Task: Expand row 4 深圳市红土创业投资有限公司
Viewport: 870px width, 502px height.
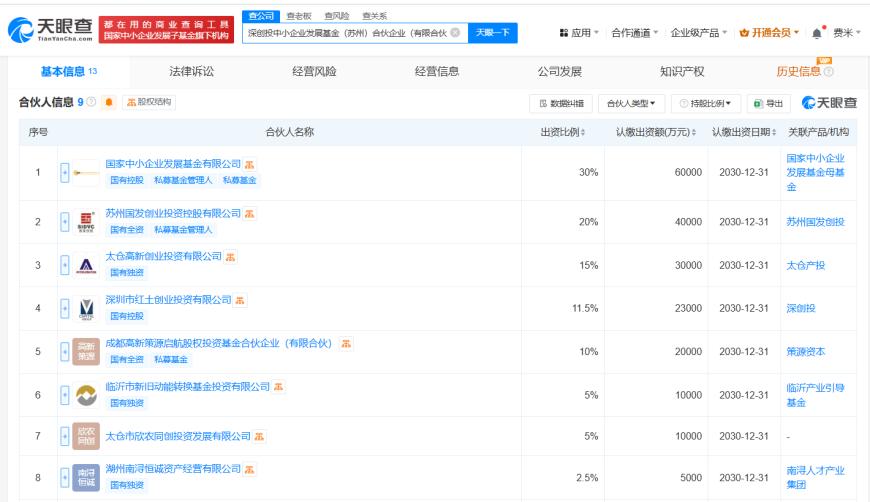Action: (x=65, y=308)
